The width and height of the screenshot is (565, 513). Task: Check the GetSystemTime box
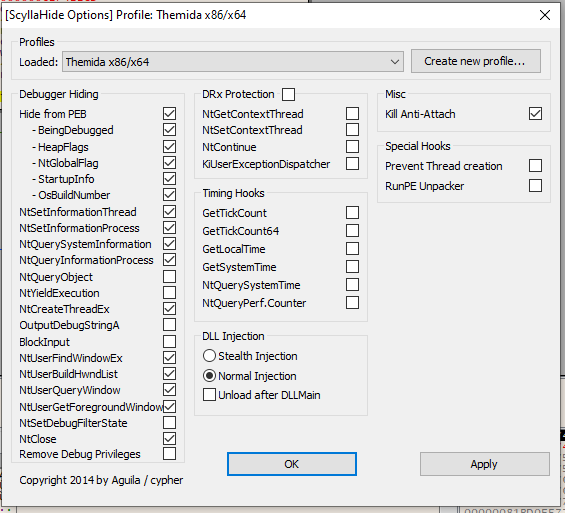click(352, 267)
